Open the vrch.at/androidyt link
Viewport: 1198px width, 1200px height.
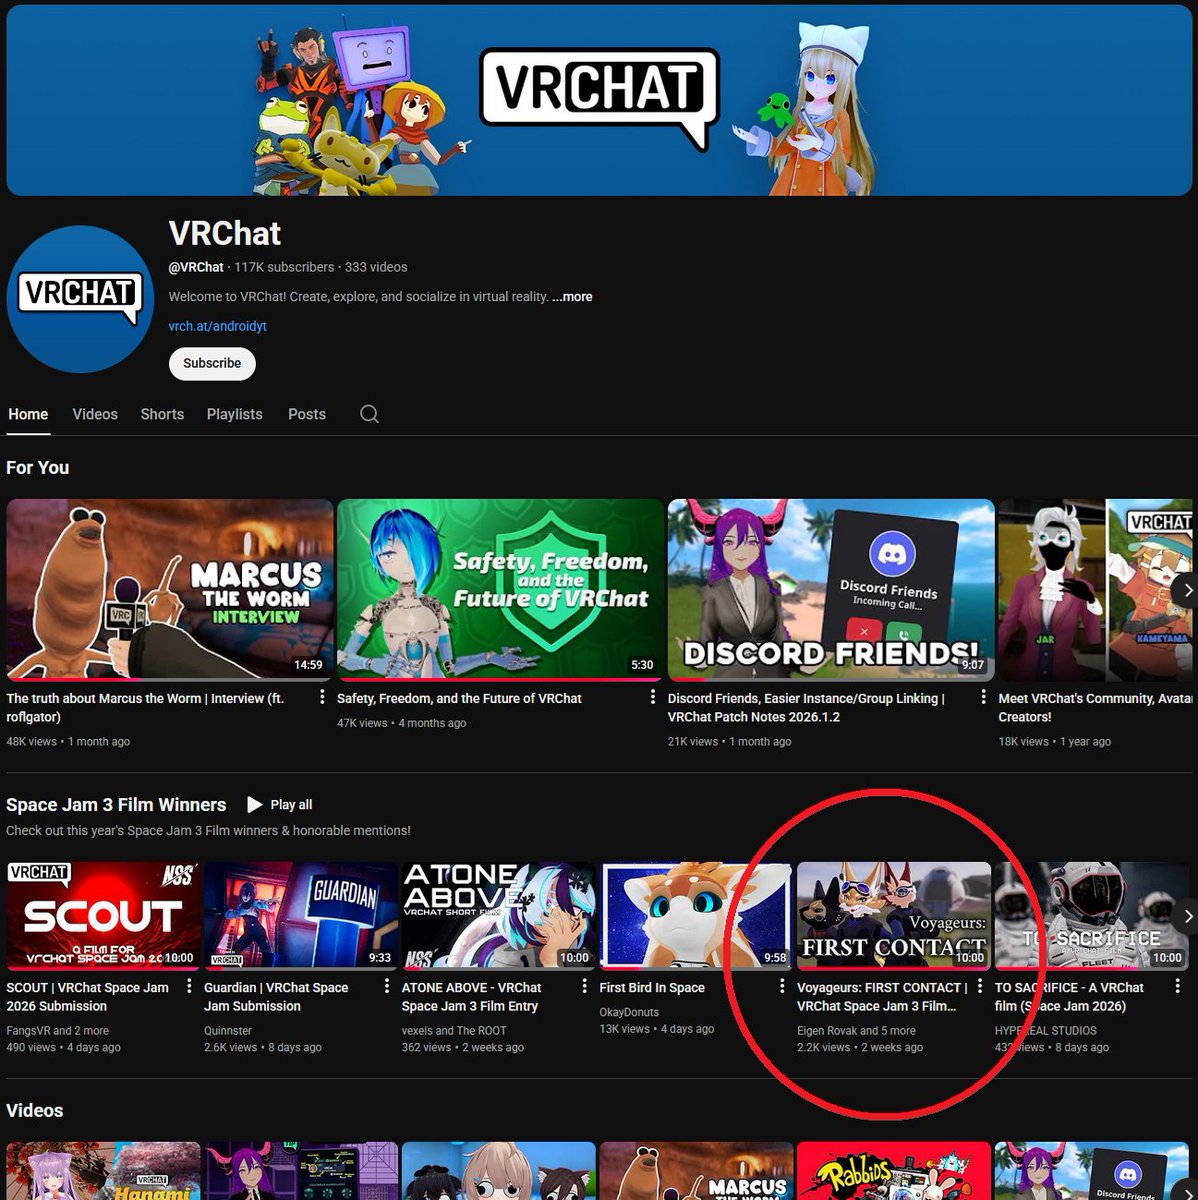pyautogui.click(x=218, y=326)
